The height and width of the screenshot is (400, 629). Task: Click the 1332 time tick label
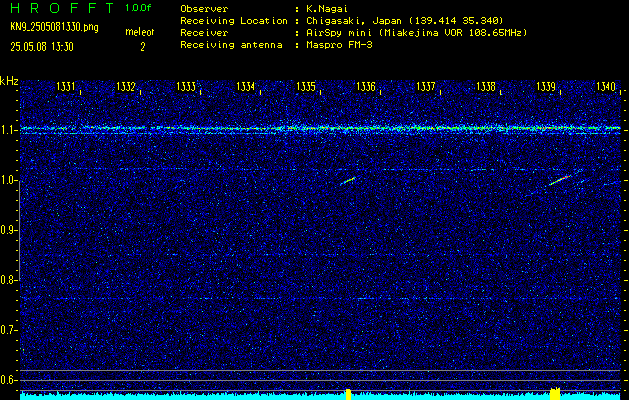tap(126, 86)
